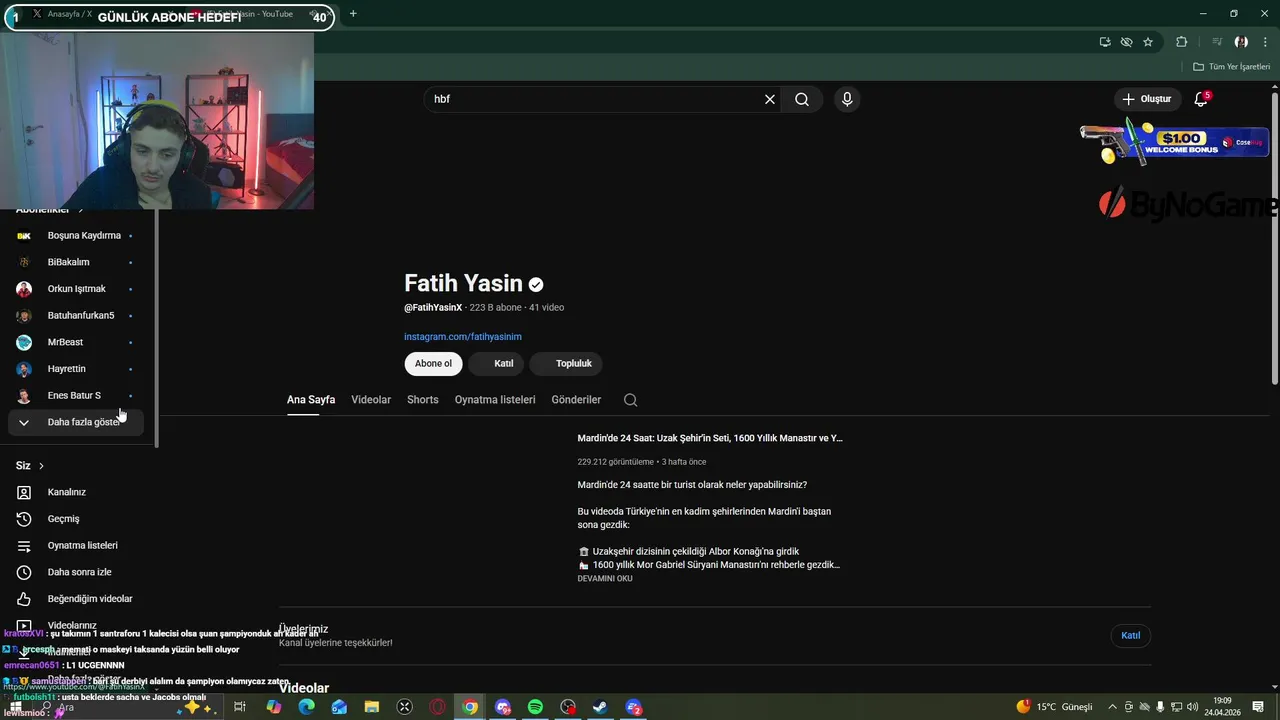Subscribe with the Abone ol button

(433, 364)
